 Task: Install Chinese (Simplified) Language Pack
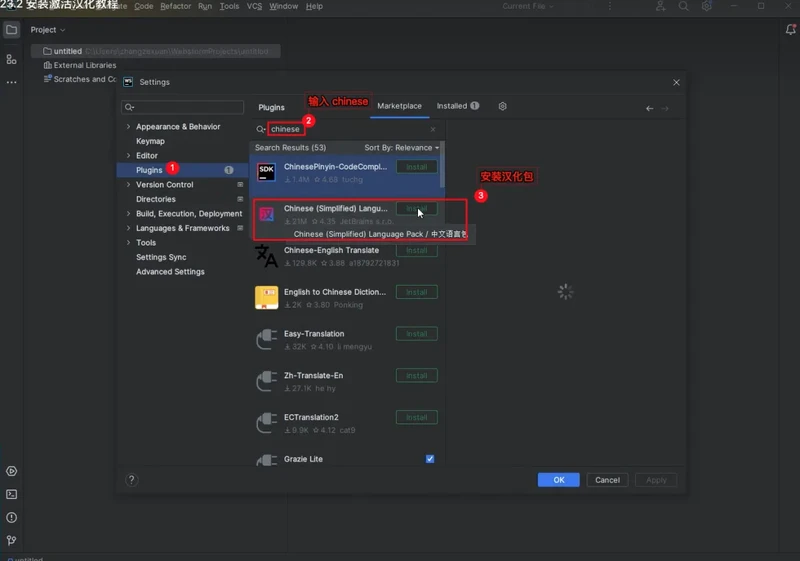point(416,209)
